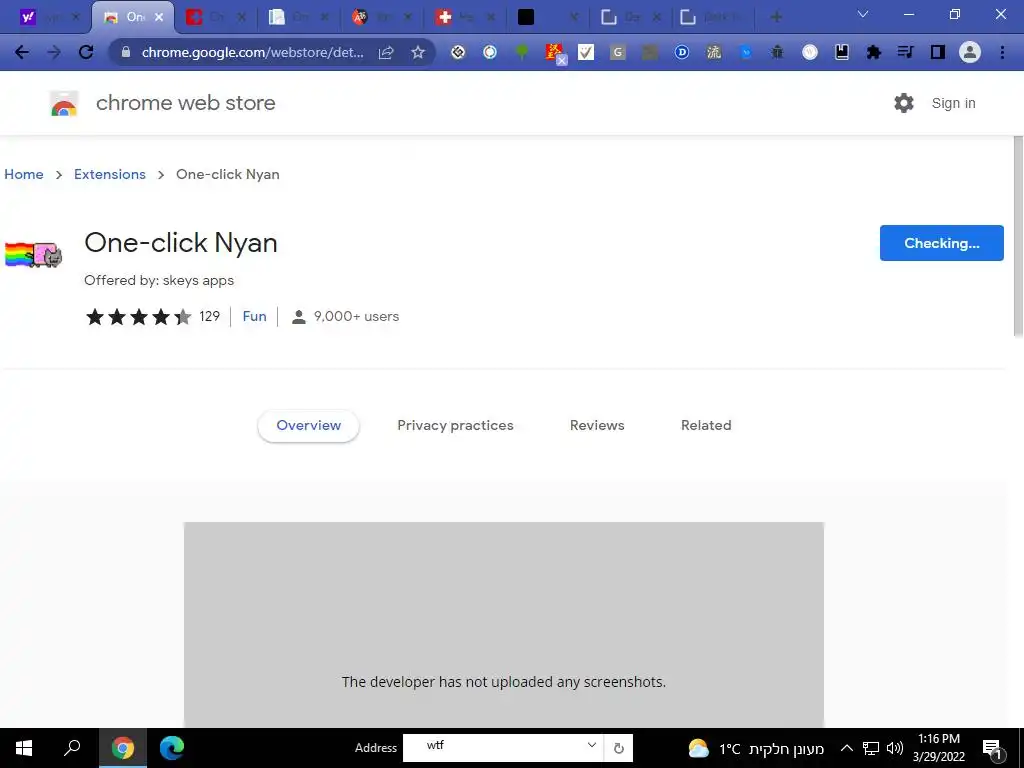The width and height of the screenshot is (1024, 768).
Task: Close the active Web Store tab
Action: pyautogui.click(x=159, y=18)
